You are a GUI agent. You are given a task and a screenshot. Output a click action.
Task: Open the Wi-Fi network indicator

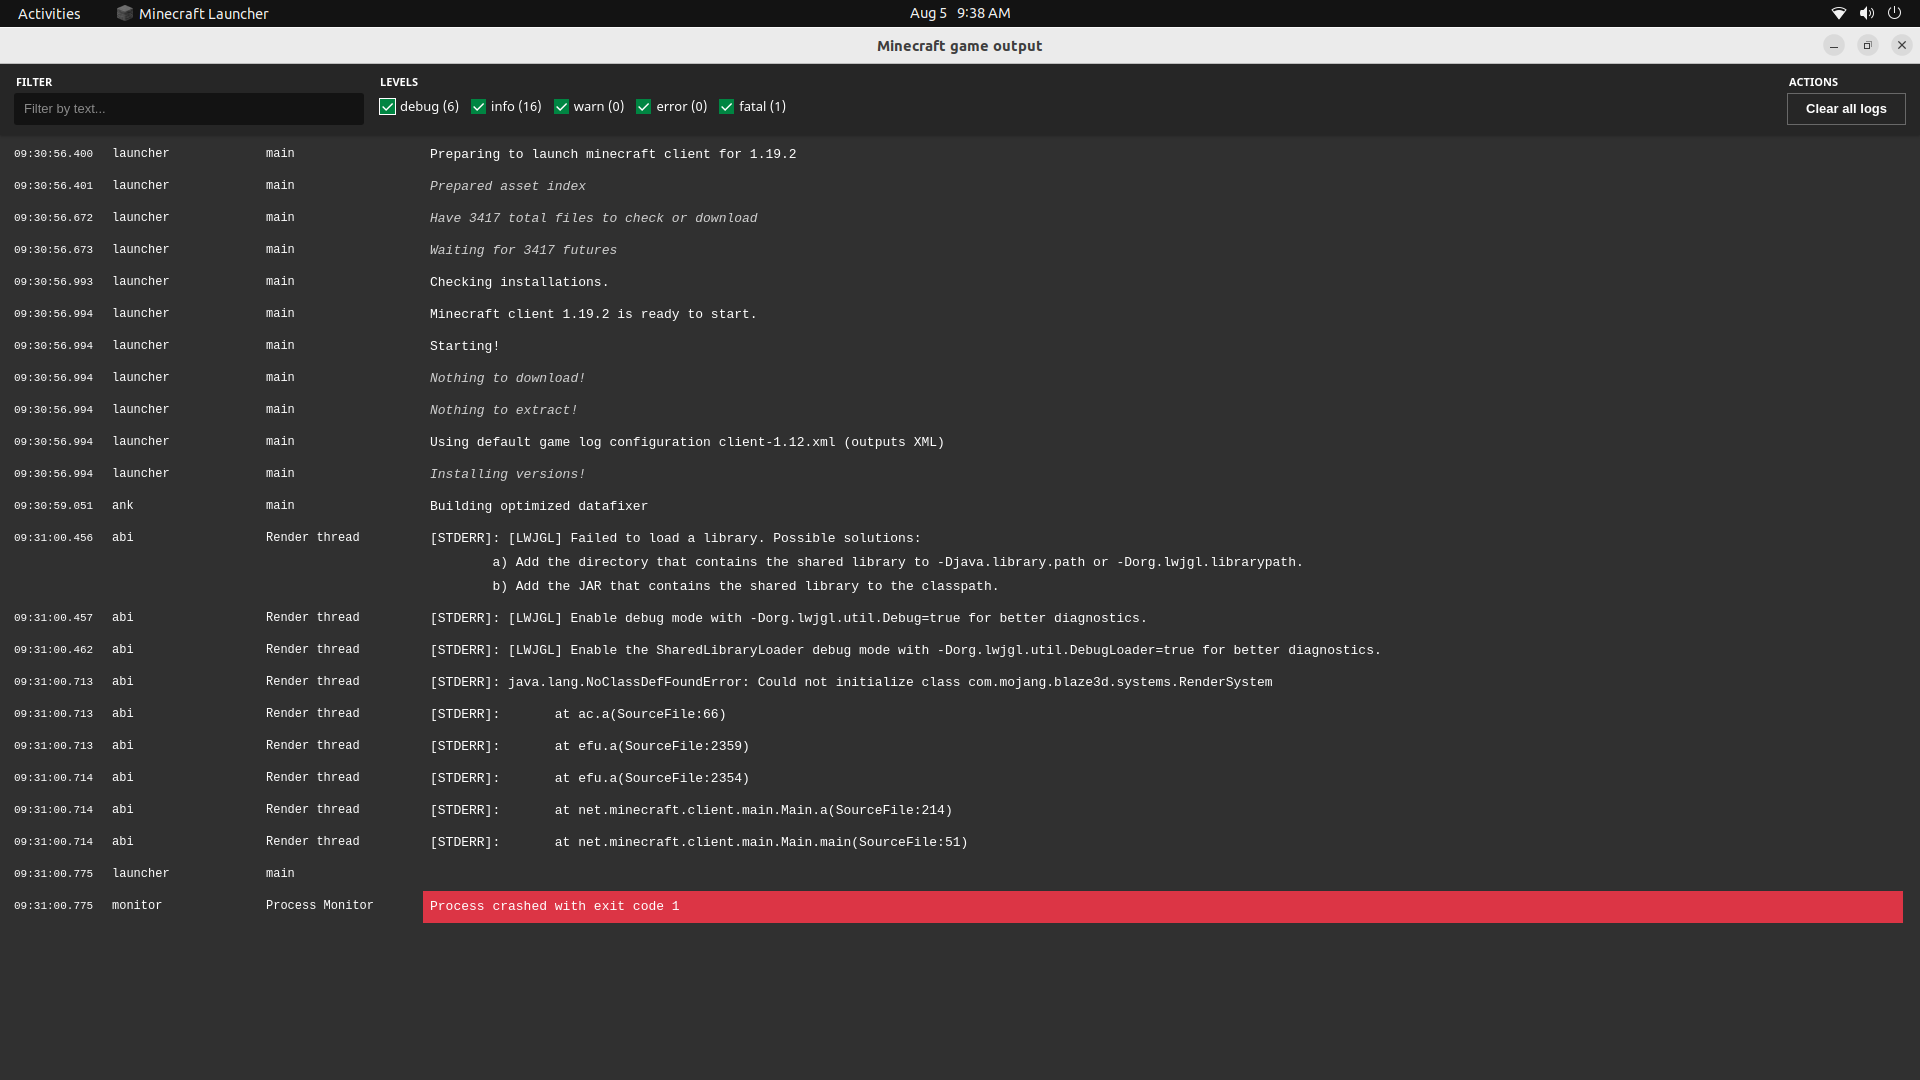(x=1838, y=13)
